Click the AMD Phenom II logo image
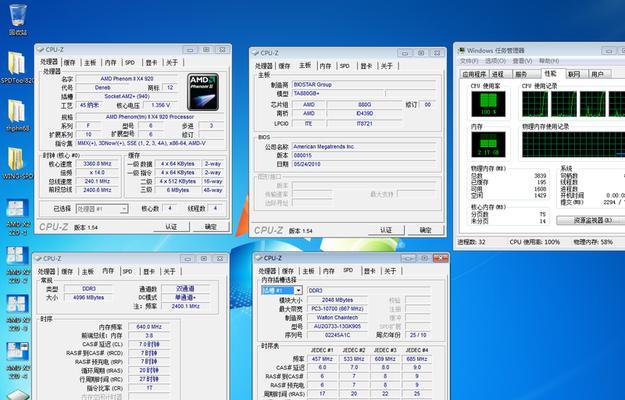The image size is (625, 400). click(x=203, y=92)
